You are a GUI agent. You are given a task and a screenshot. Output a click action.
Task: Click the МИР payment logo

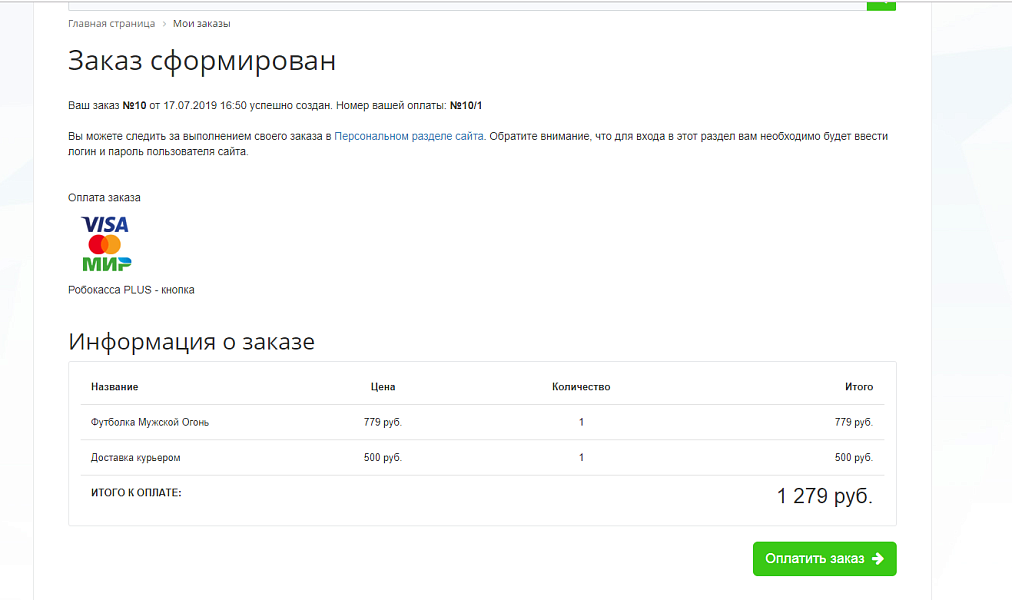(x=107, y=263)
